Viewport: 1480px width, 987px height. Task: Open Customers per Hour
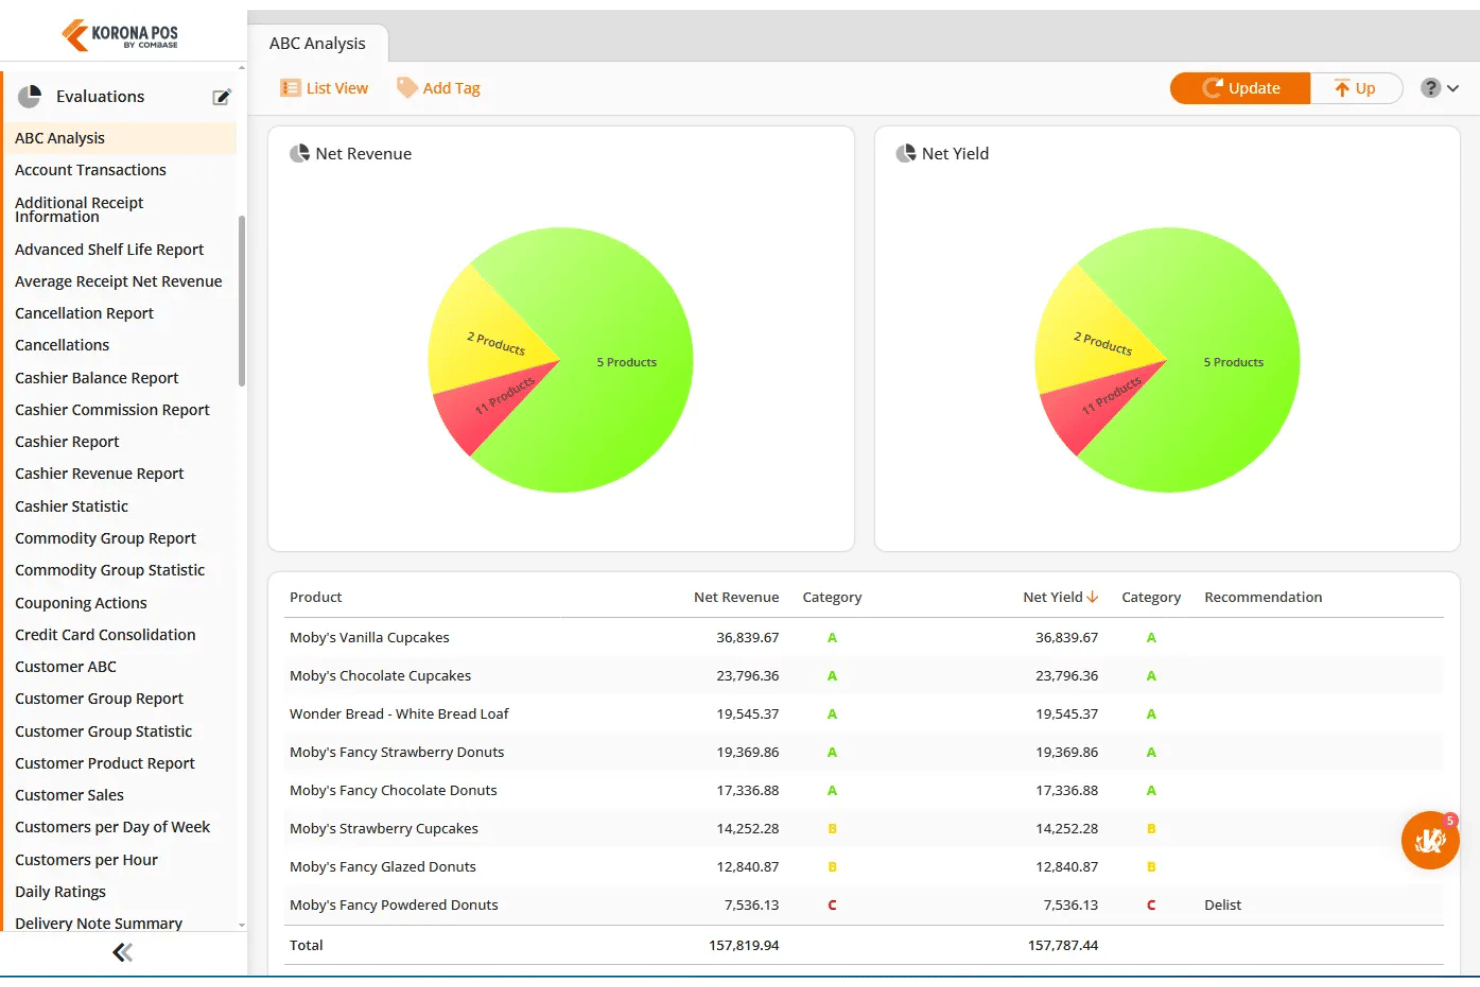tap(86, 860)
